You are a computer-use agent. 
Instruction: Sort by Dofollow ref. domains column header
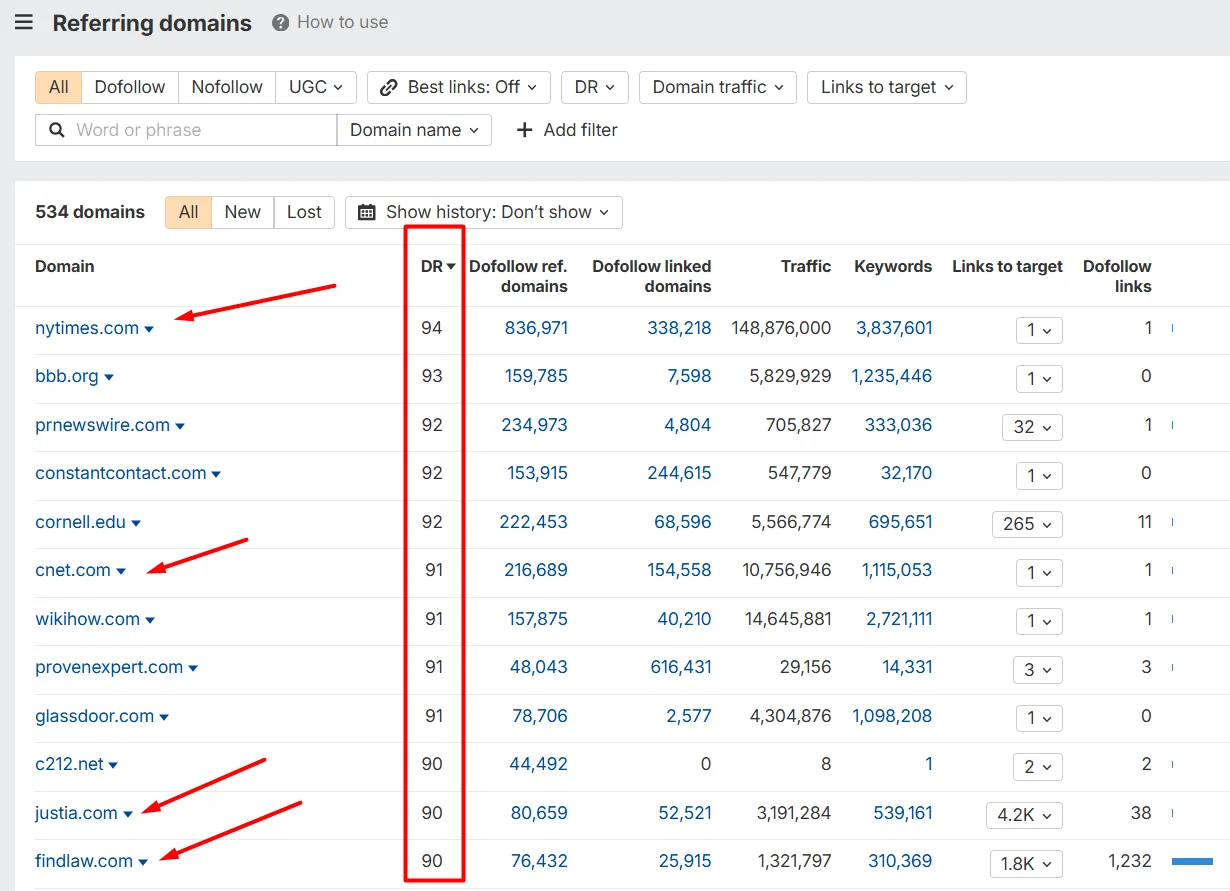[518, 276]
